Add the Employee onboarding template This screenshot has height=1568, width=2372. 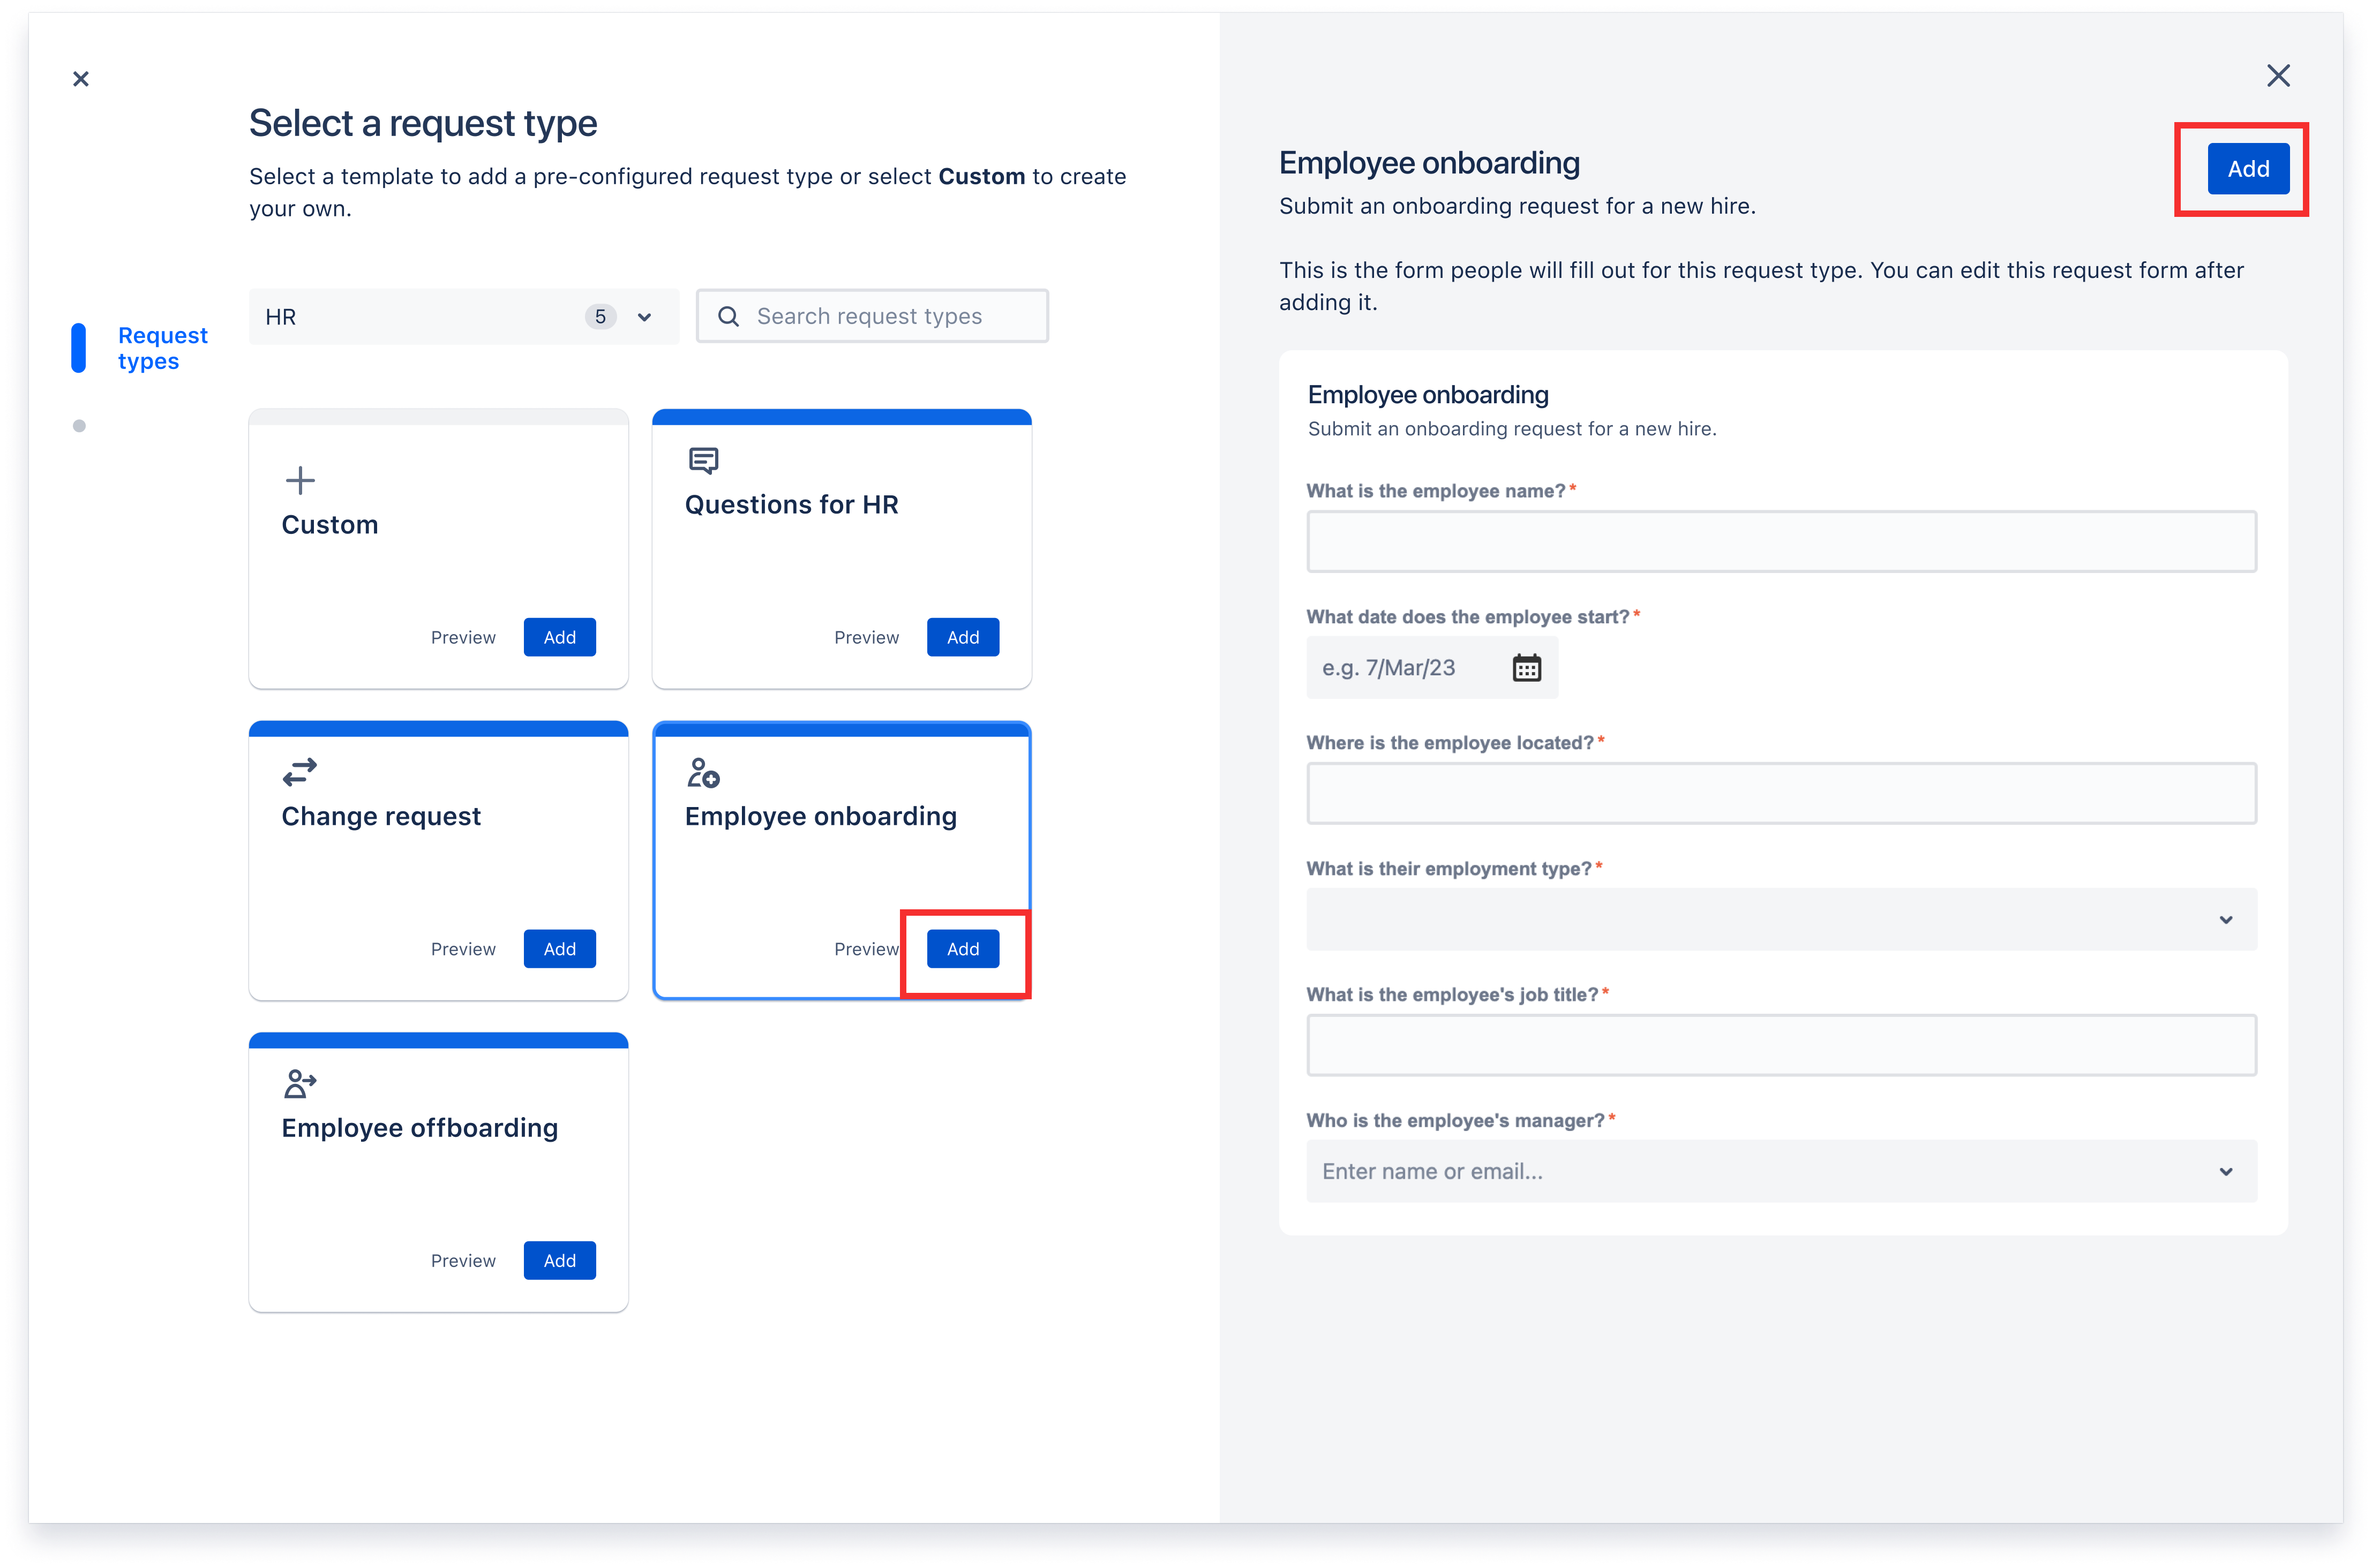pos(961,948)
